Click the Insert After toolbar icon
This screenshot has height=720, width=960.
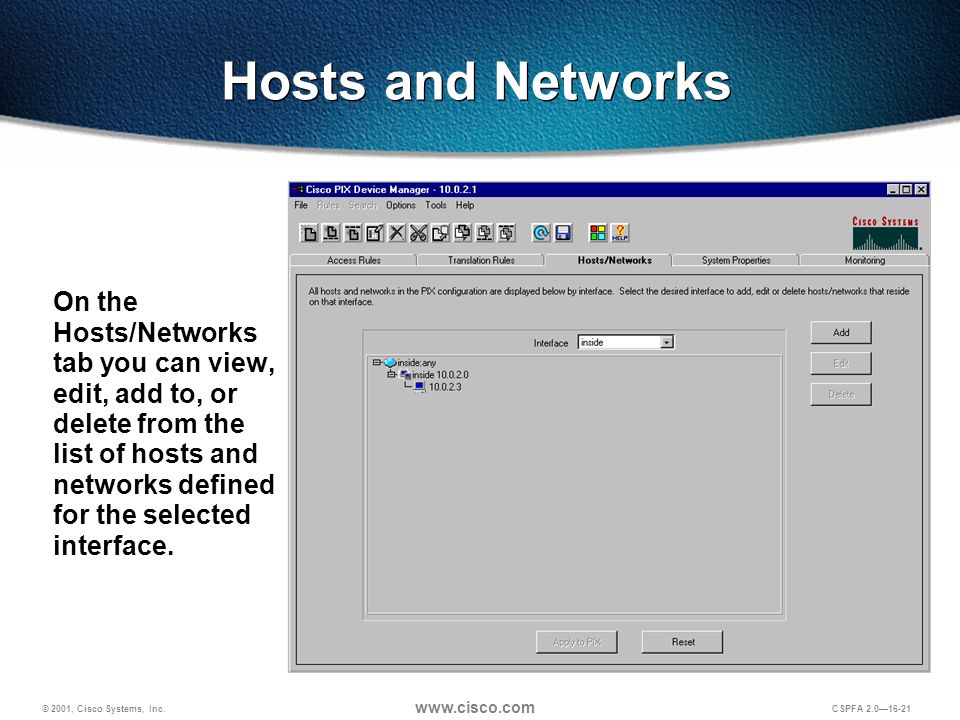pyautogui.click(x=353, y=233)
